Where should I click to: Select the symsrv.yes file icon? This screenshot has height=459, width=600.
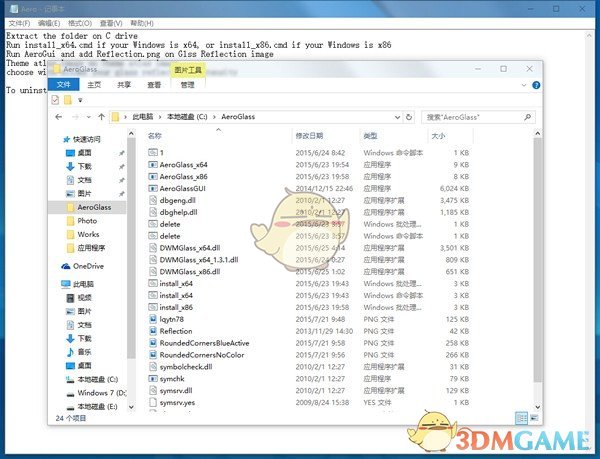tap(153, 402)
